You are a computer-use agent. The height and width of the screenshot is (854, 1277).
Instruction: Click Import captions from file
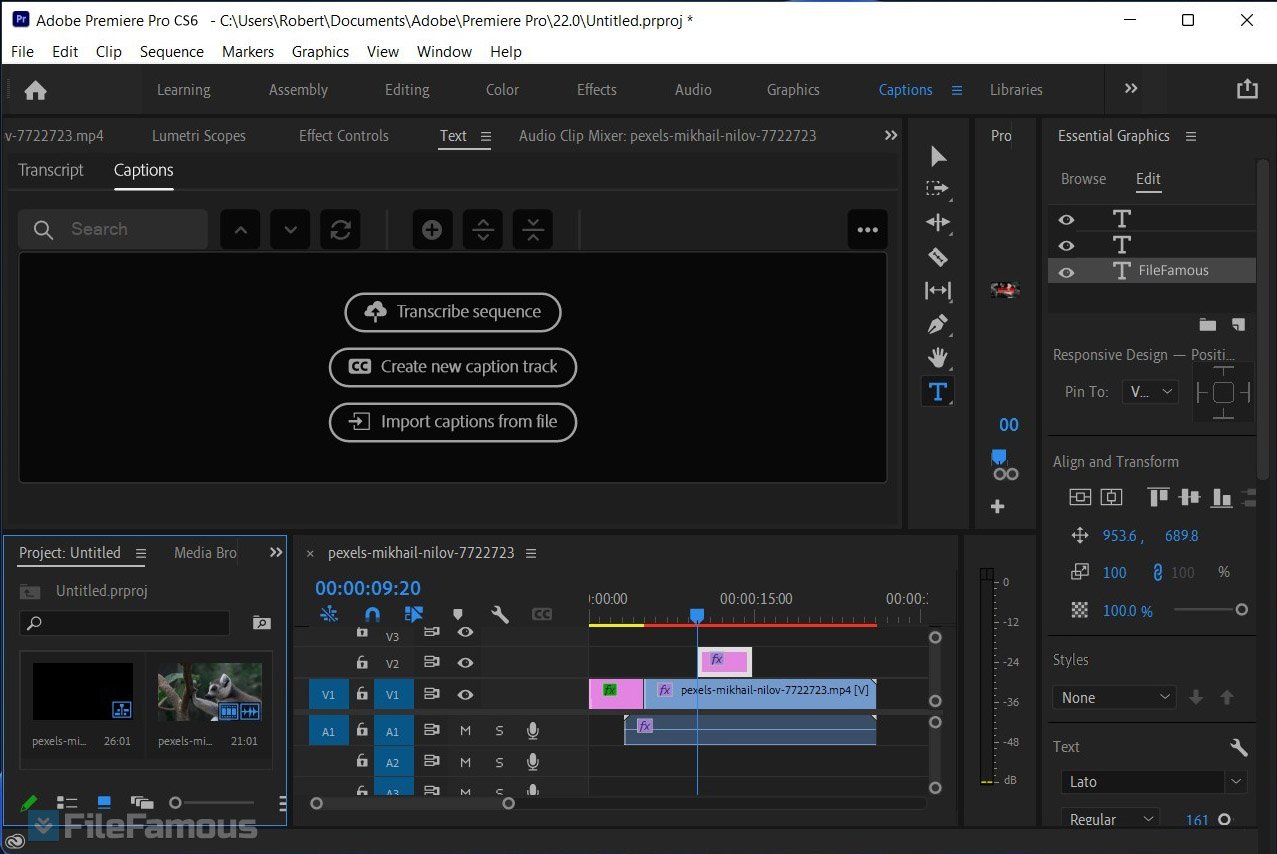[453, 422]
